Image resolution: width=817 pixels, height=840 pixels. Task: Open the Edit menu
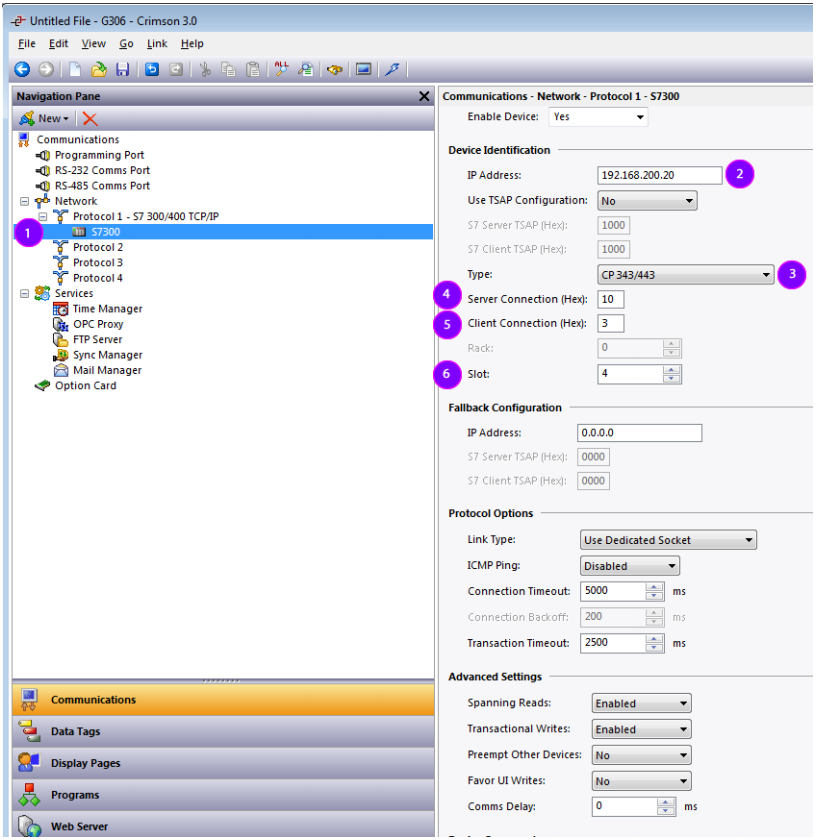tap(58, 44)
